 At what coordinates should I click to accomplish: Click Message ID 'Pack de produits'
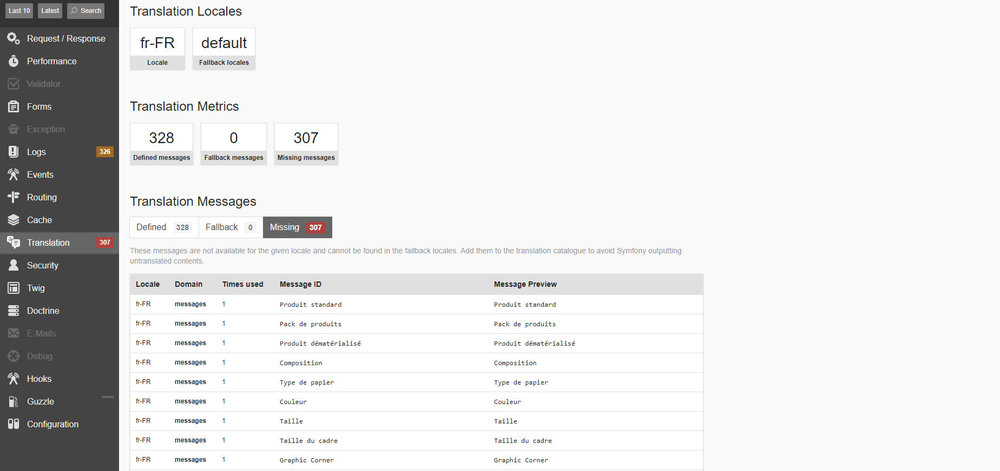click(311, 324)
